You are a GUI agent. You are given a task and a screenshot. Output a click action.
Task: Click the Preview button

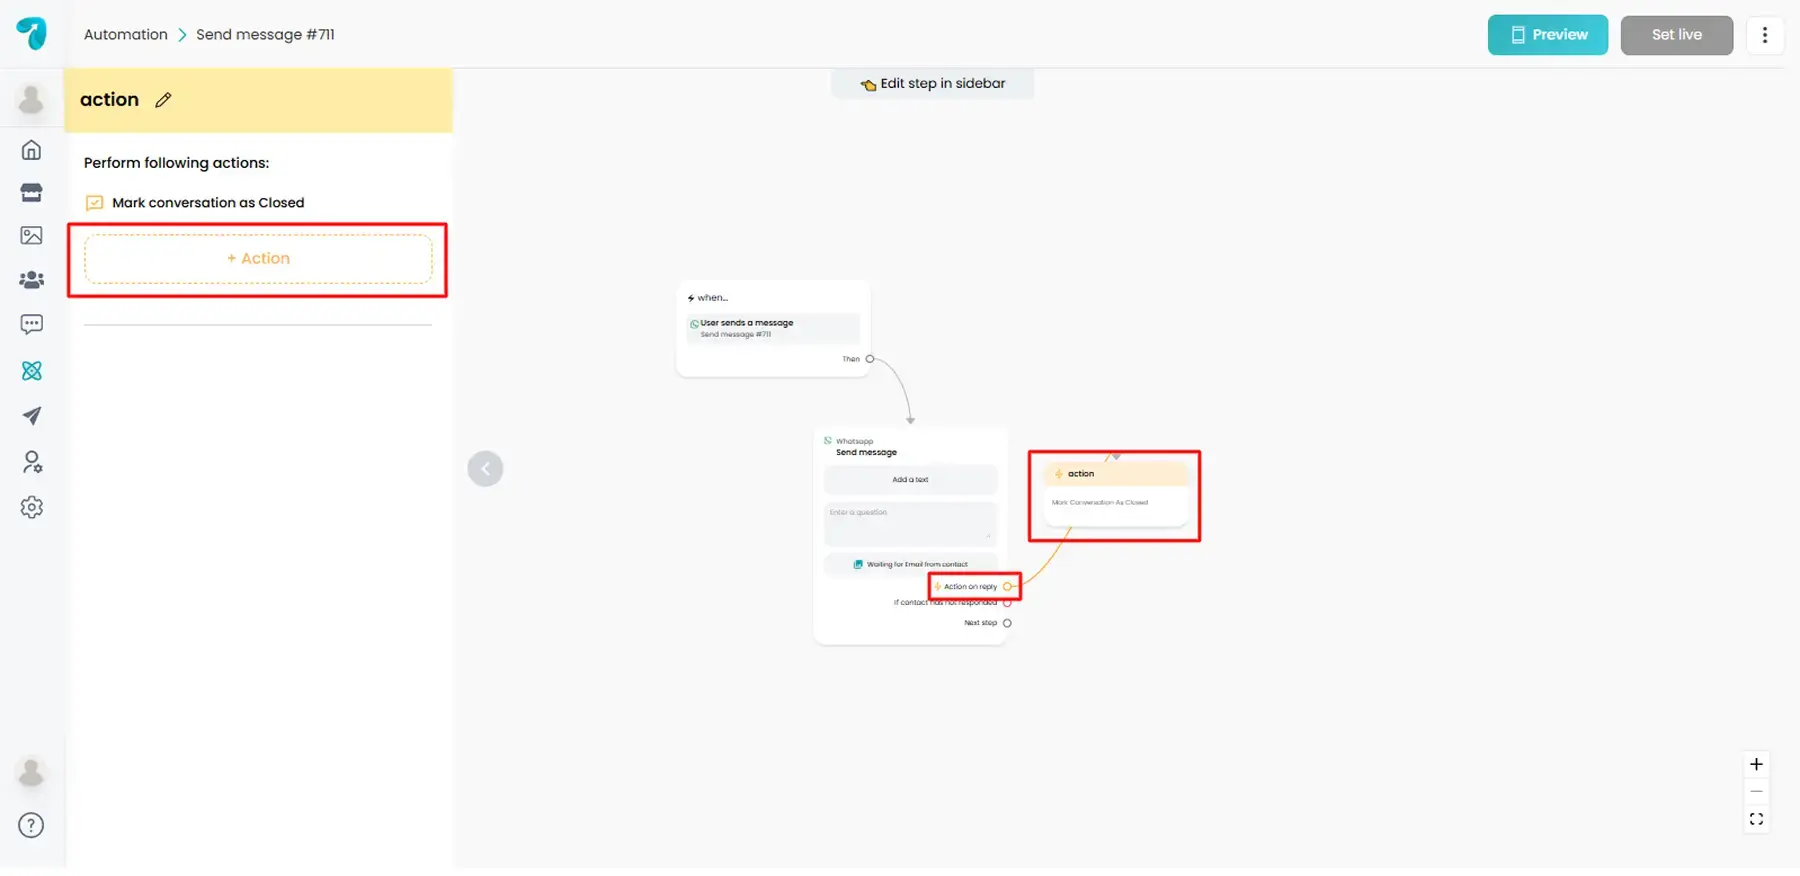pyautogui.click(x=1547, y=35)
